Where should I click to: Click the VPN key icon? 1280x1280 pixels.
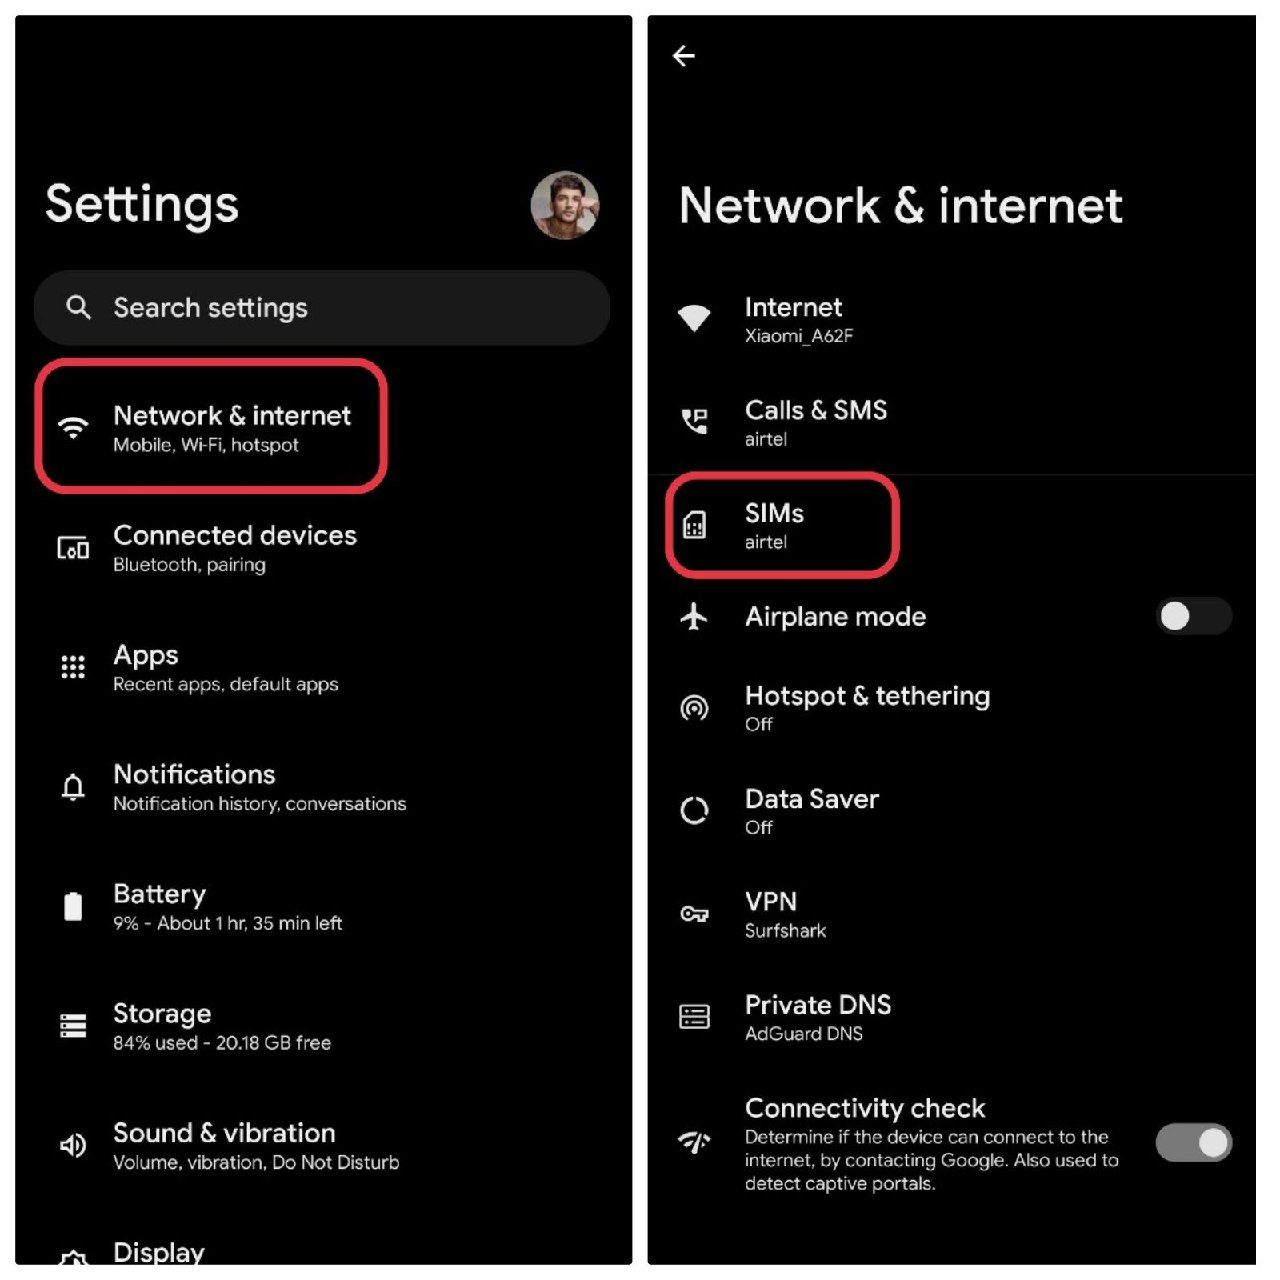[694, 914]
